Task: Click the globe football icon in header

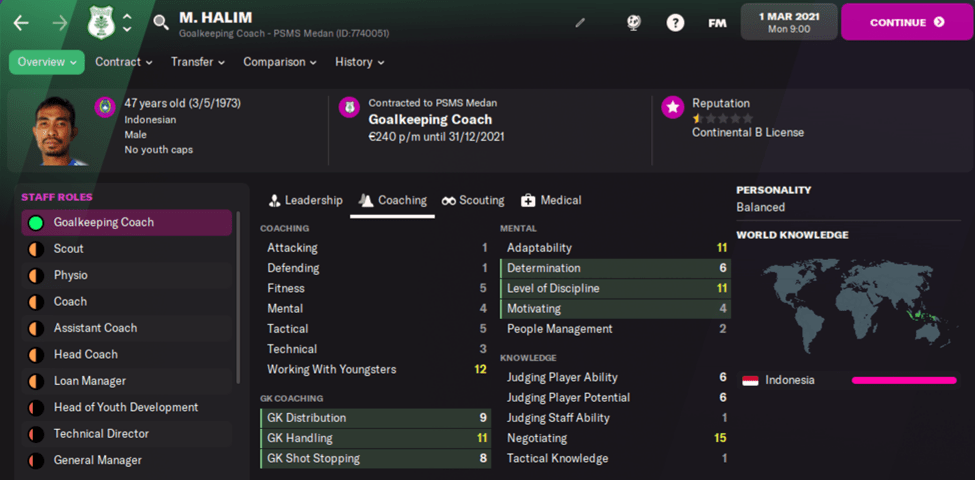Action: pyautogui.click(x=634, y=22)
